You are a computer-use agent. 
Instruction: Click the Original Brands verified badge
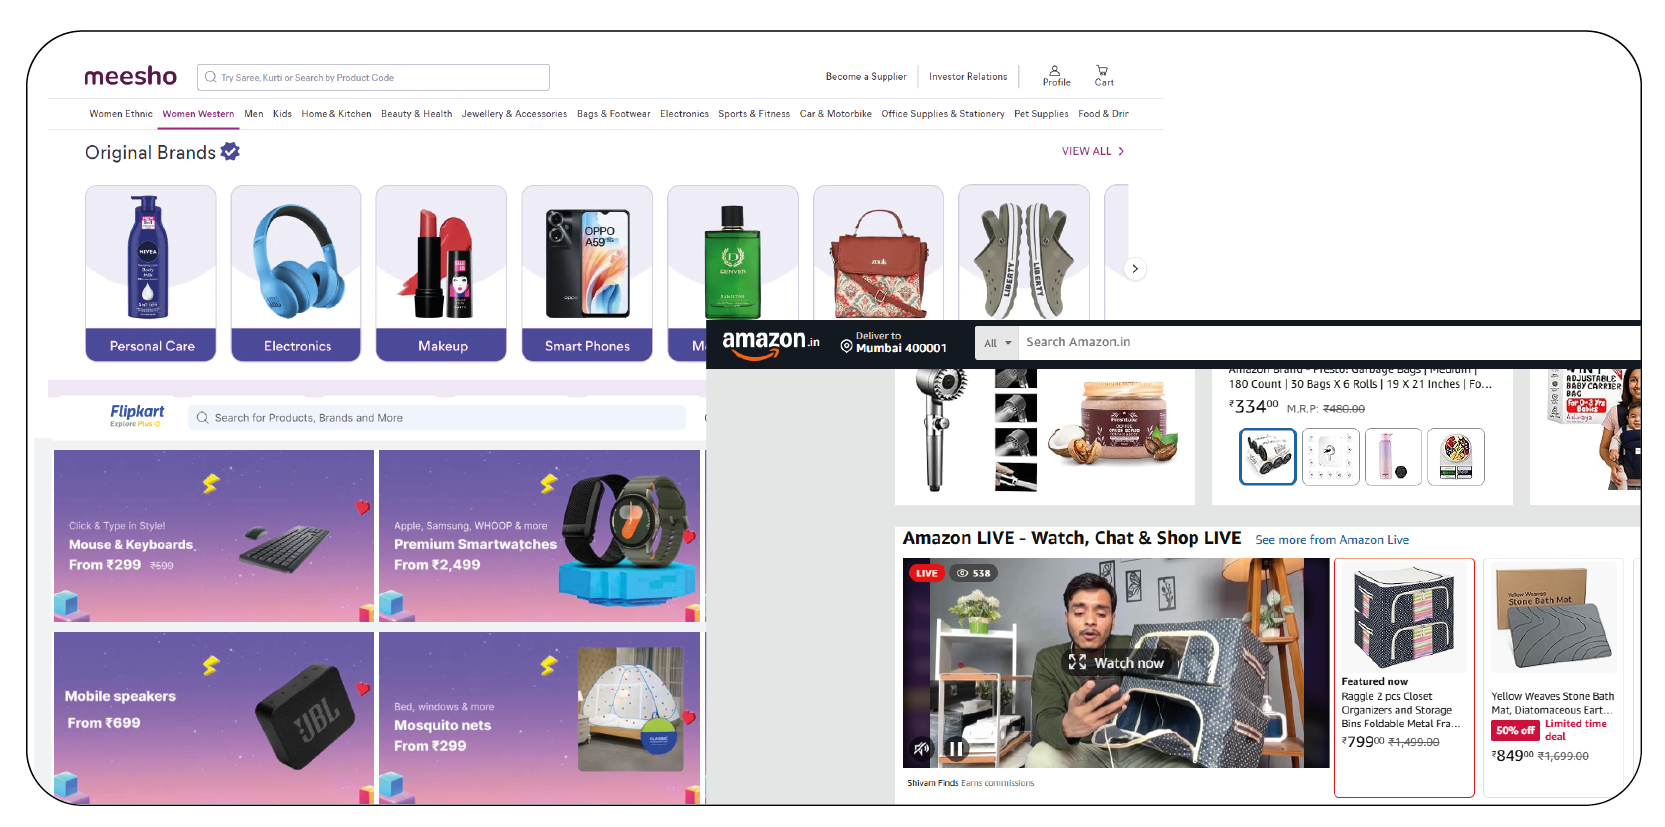click(x=230, y=151)
